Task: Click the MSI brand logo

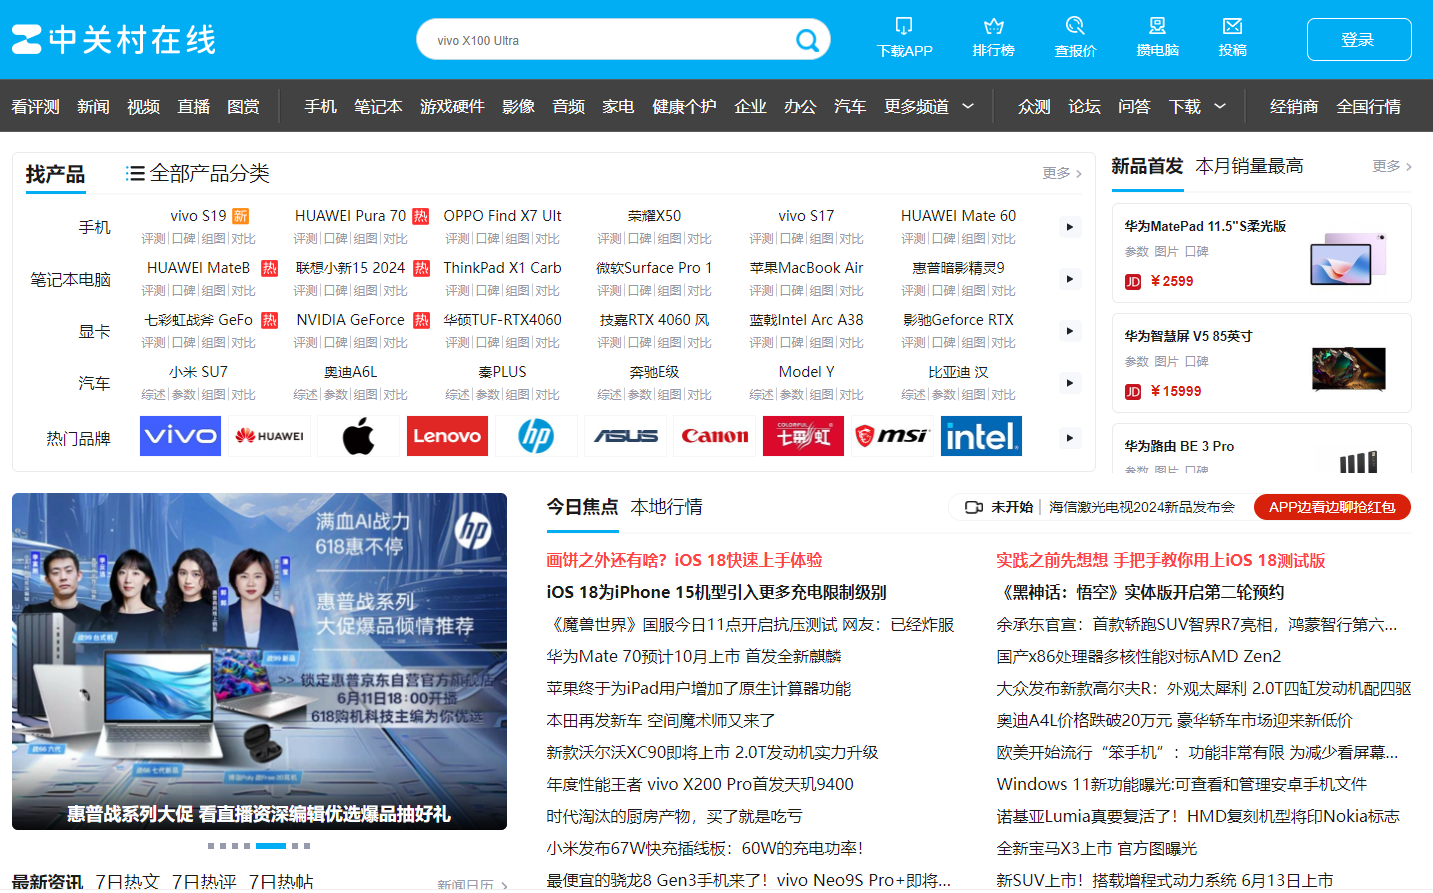Action: (893, 436)
